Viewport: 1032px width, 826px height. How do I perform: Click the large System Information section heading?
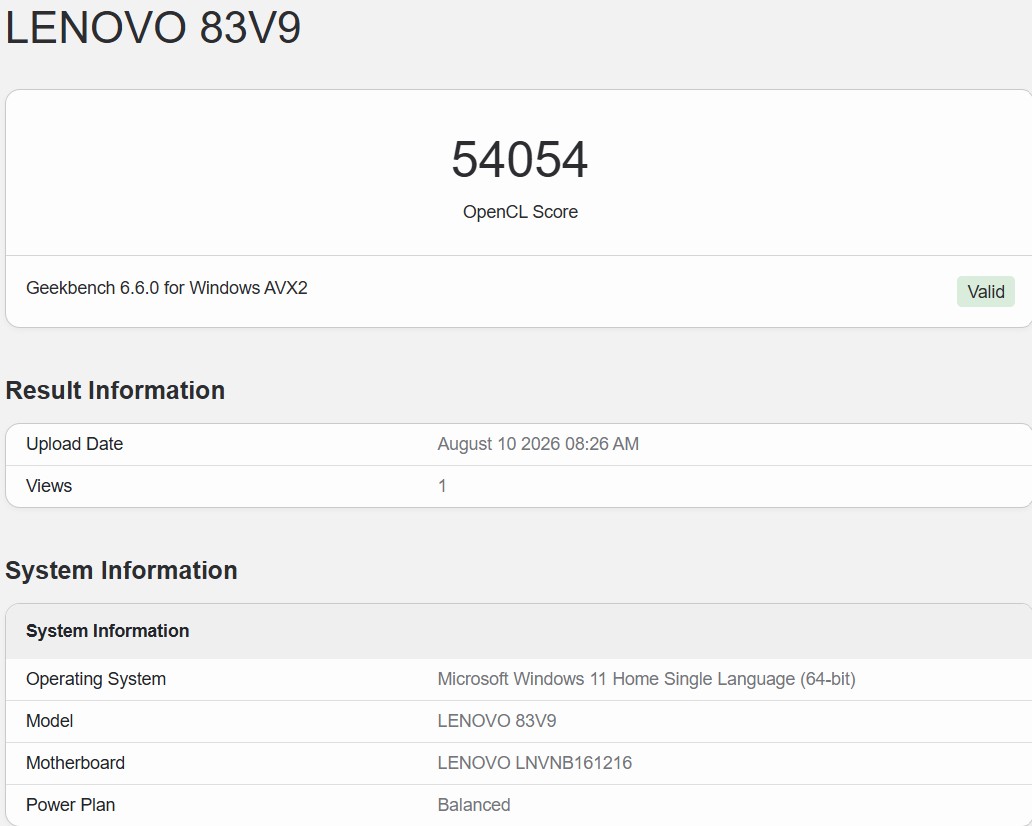[121, 571]
